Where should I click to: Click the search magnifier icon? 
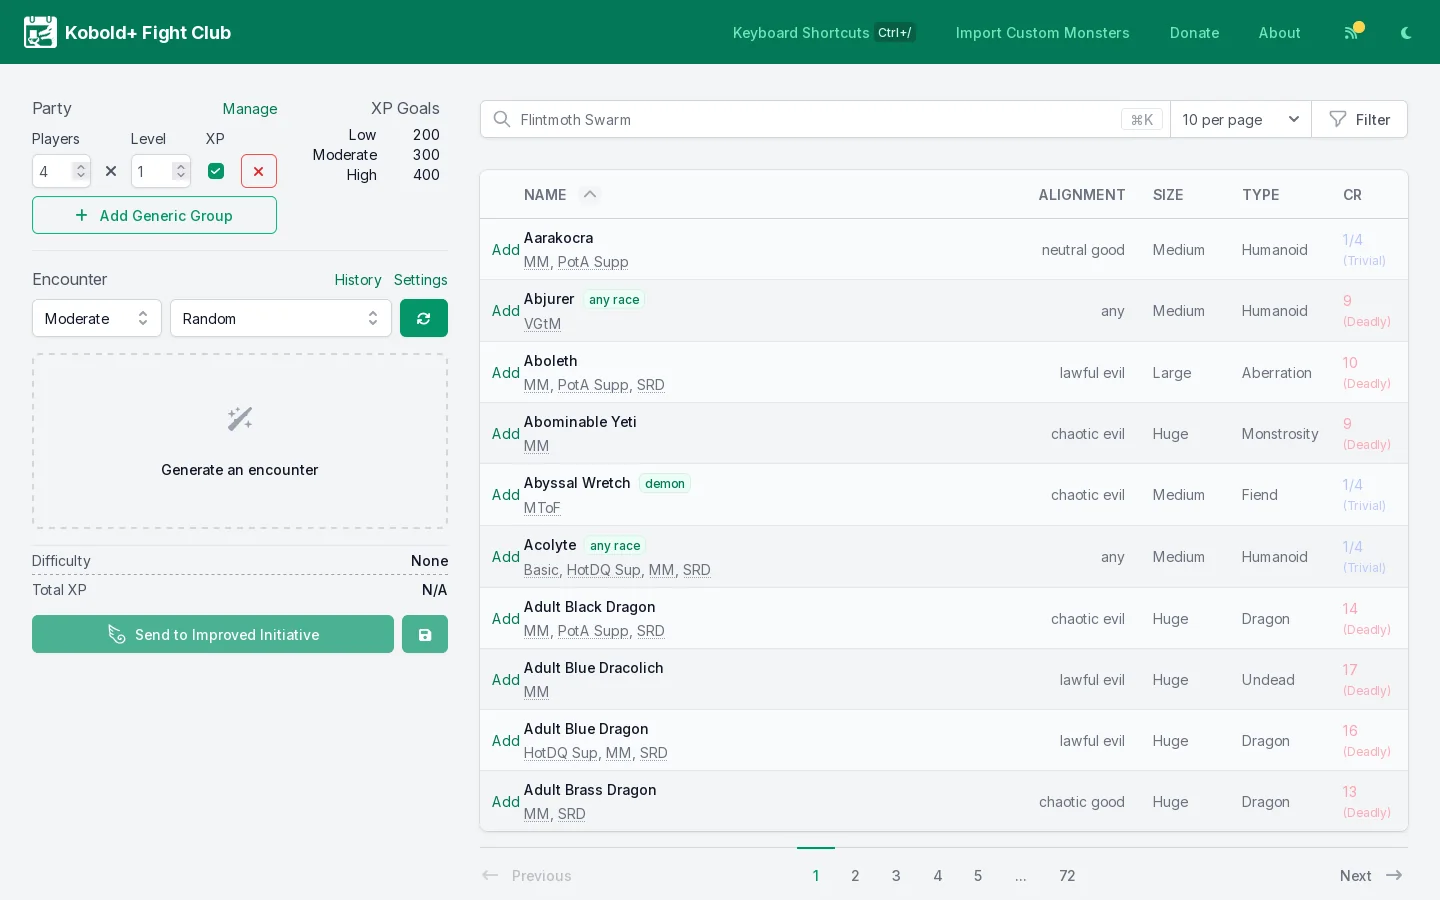502,119
